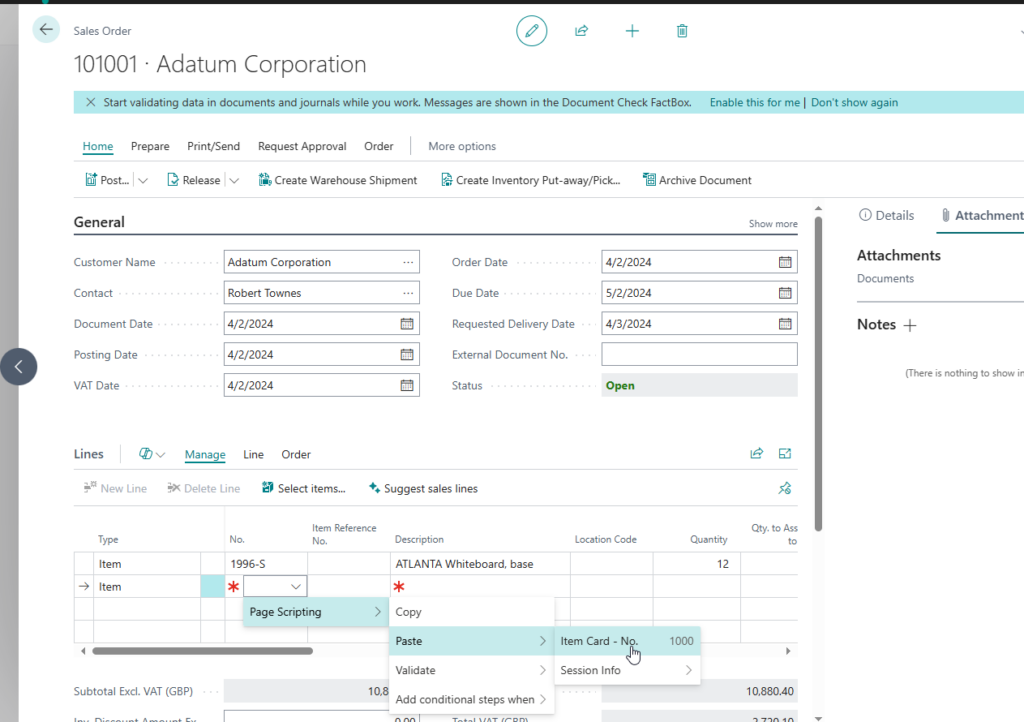Click Create Inventory Put-away/Pick
The height and width of the screenshot is (722, 1024).
[x=530, y=180]
